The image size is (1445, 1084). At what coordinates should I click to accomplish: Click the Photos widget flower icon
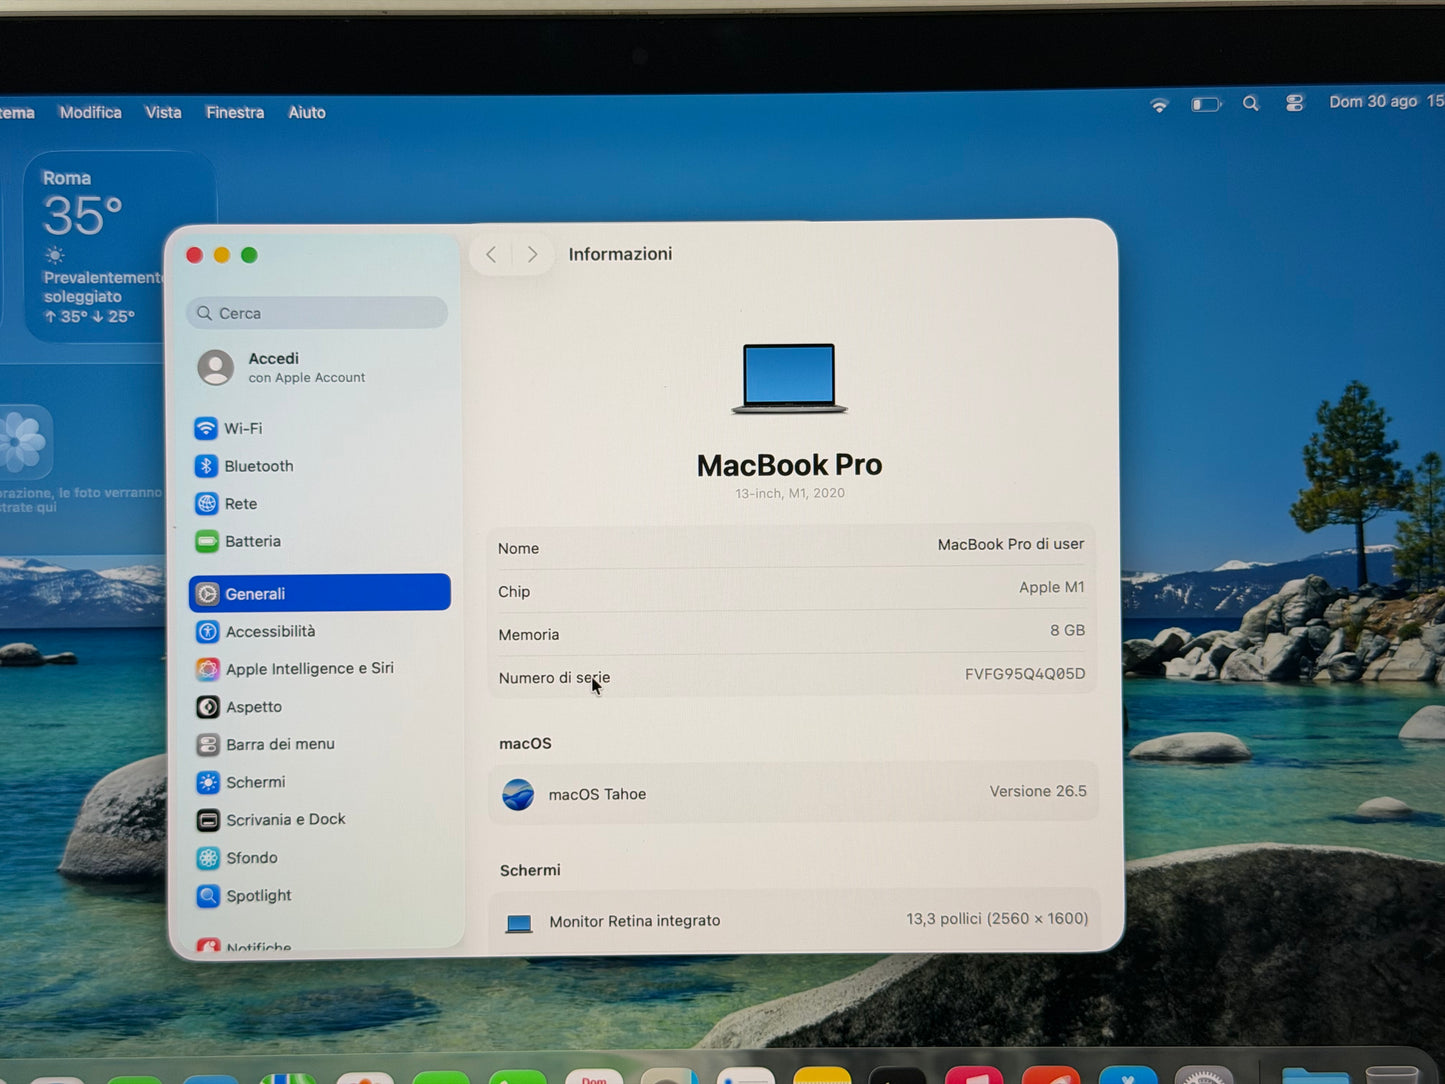23,441
